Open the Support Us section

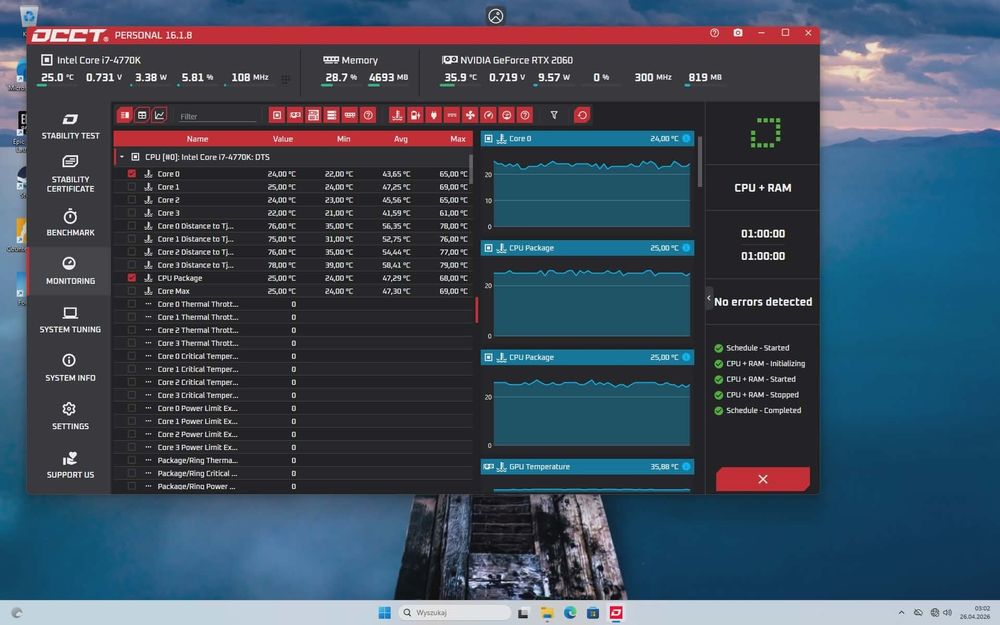coord(70,465)
